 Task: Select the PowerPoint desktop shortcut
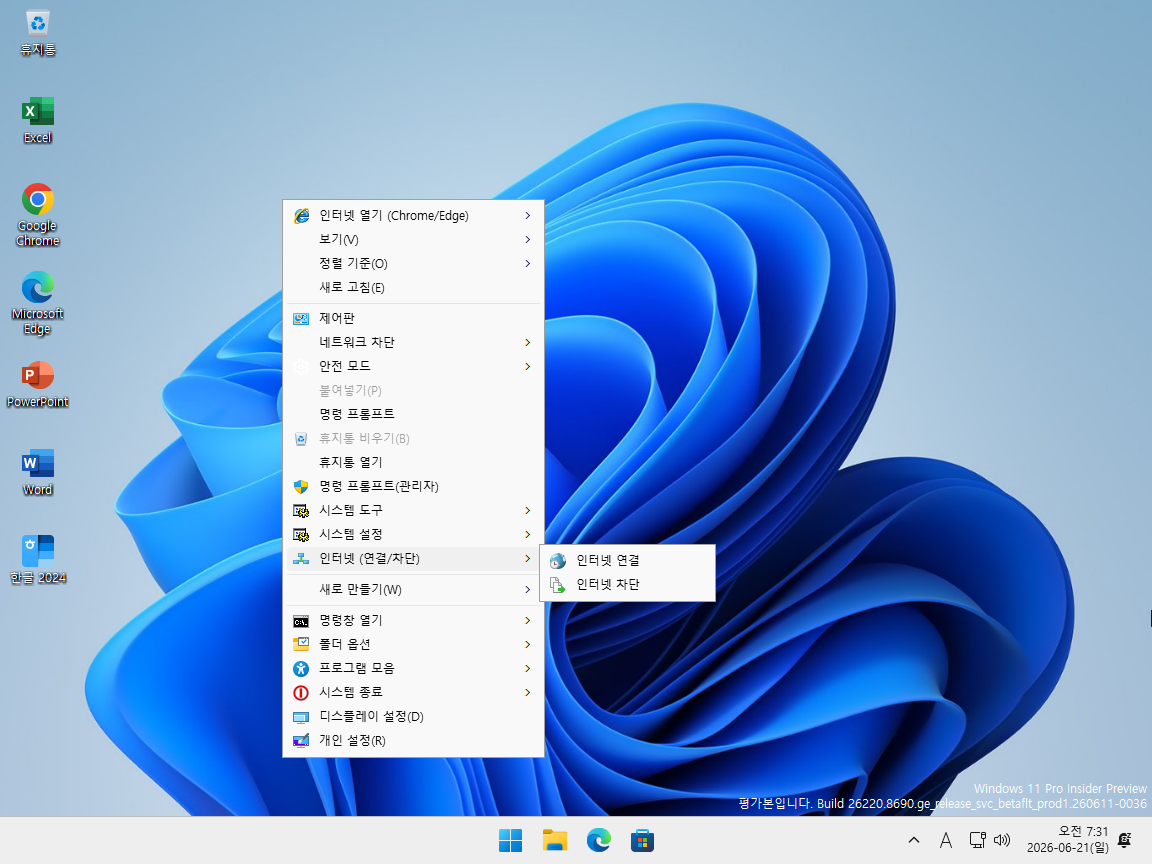click(37, 384)
